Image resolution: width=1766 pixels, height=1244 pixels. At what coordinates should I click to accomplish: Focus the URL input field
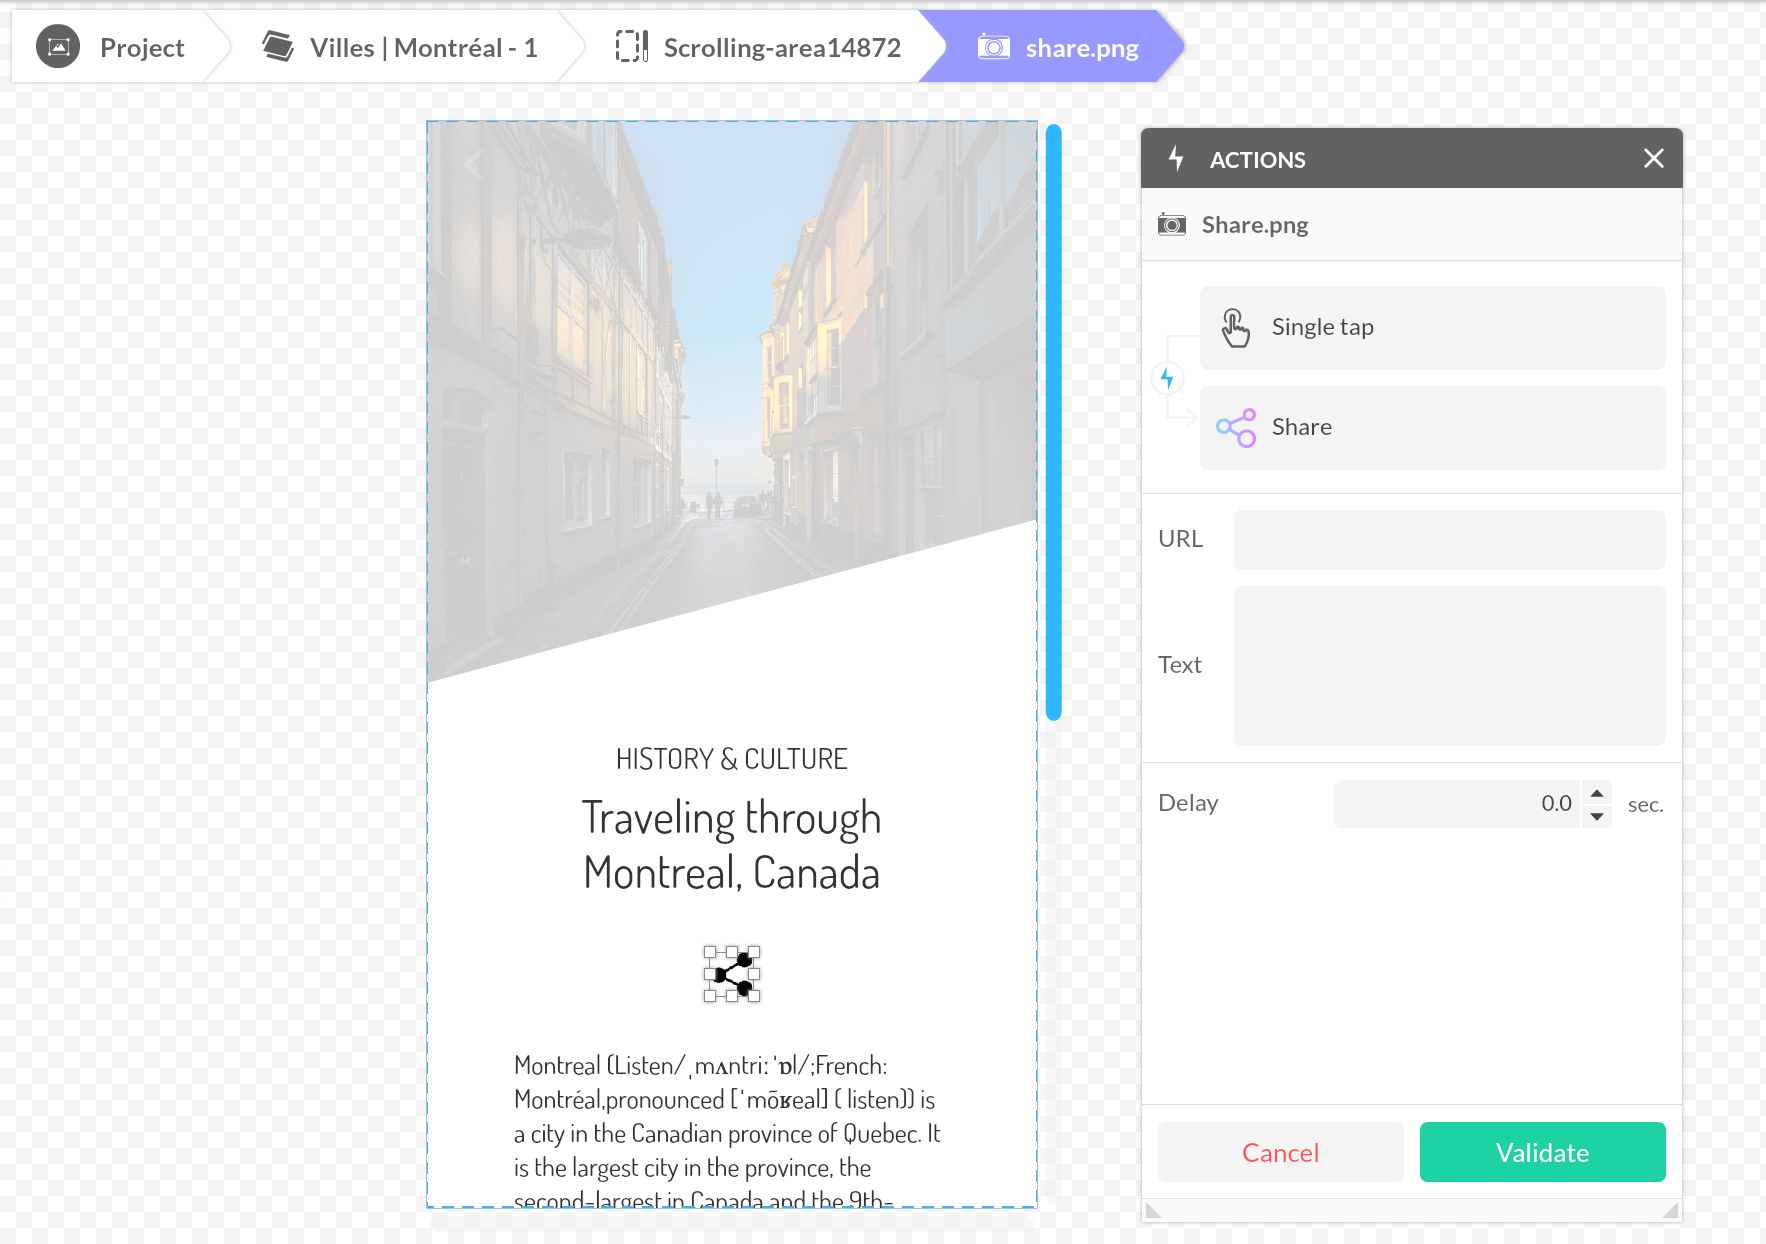tap(1448, 540)
